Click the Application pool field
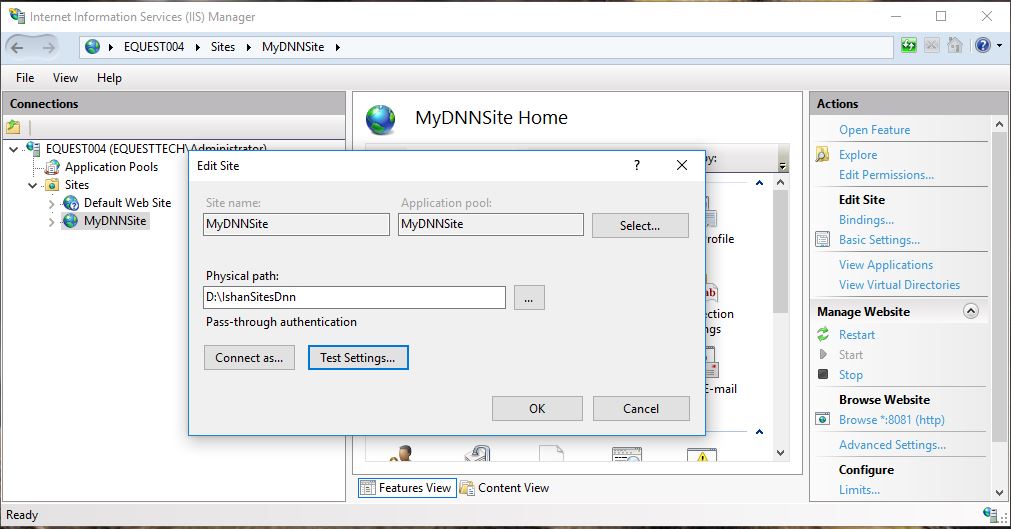Screen dimensions: 1011x529 pos(491,224)
